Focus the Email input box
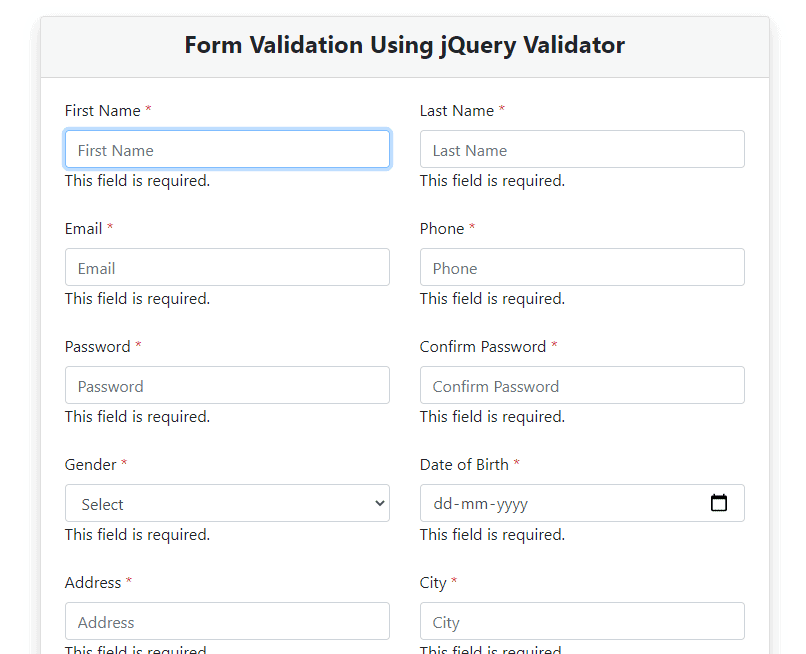This screenshot has width=806, height=654. pyautogui.click(x=227, y=267)
